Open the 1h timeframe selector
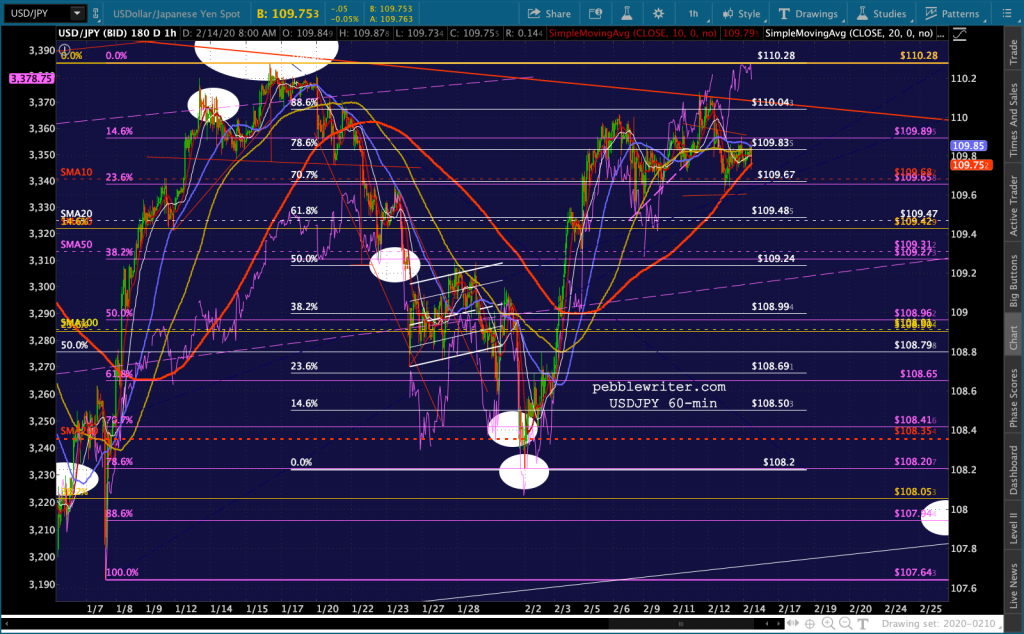This screenshot has width=1024, height=634. click(694, 13)
